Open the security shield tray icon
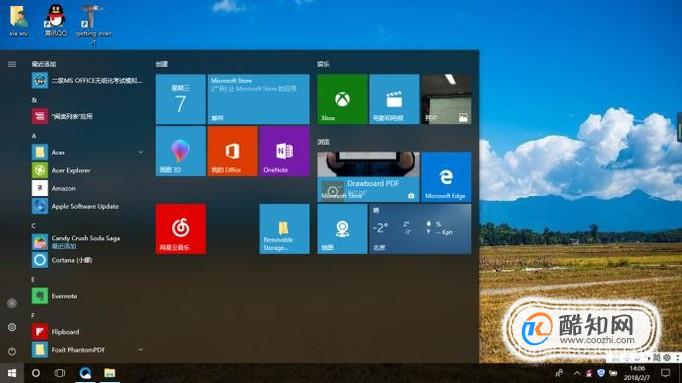682x383 pixels. coord(601,373)
